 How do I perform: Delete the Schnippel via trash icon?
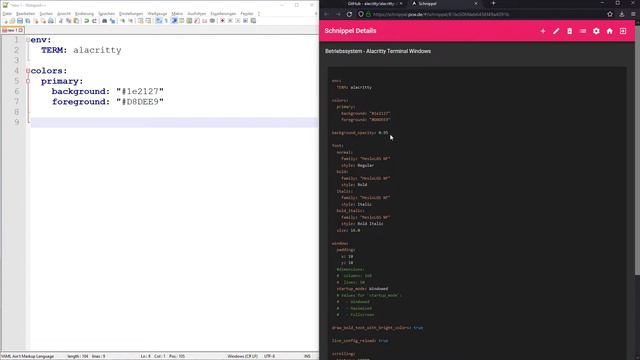tap(569, 31)
